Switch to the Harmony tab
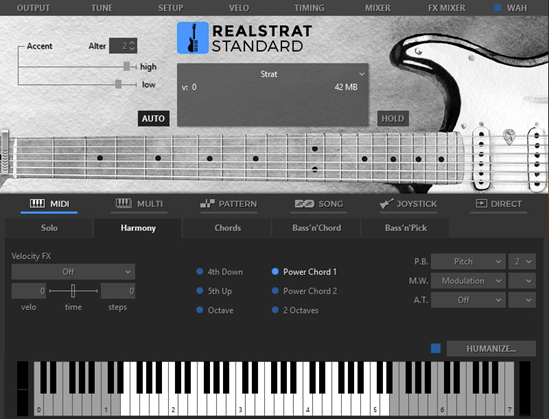 click(138, 228)
